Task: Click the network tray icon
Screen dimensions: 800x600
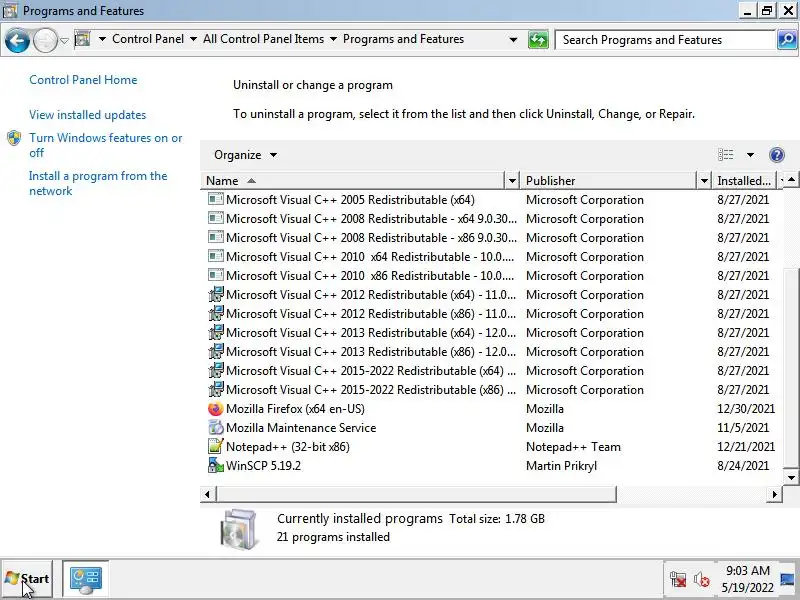Action: click(678, 579)
